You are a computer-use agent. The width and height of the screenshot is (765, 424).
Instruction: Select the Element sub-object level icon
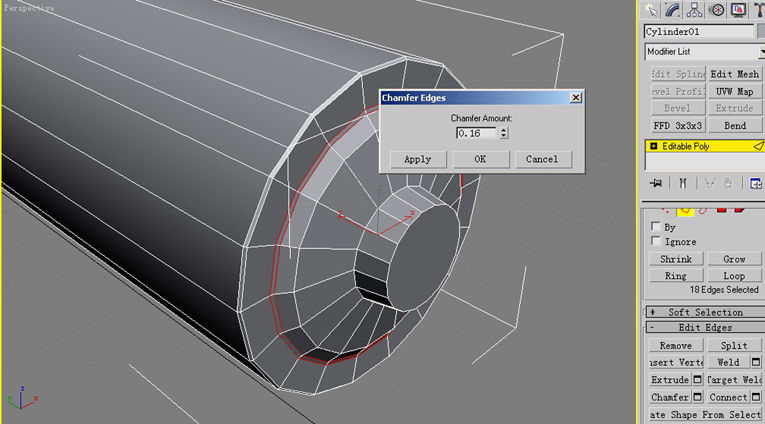(740, 210)
